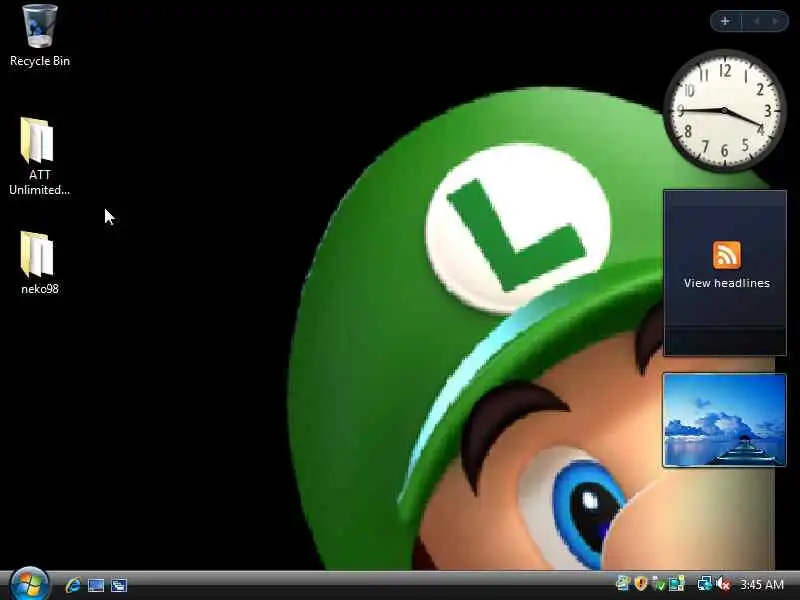Select the ATT Unlimited folder icon
This screenshot has height=600, width=800.
click(37, 140)
